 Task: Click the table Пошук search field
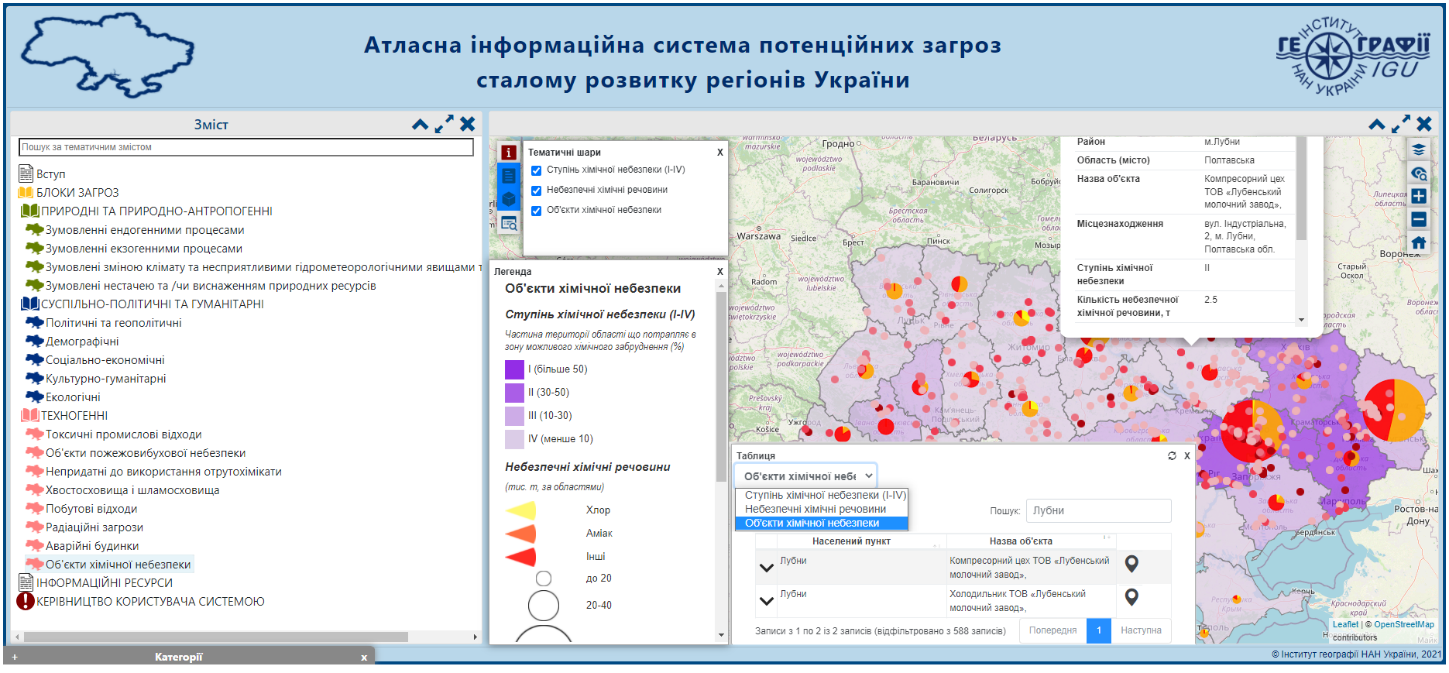point(1098,511)
